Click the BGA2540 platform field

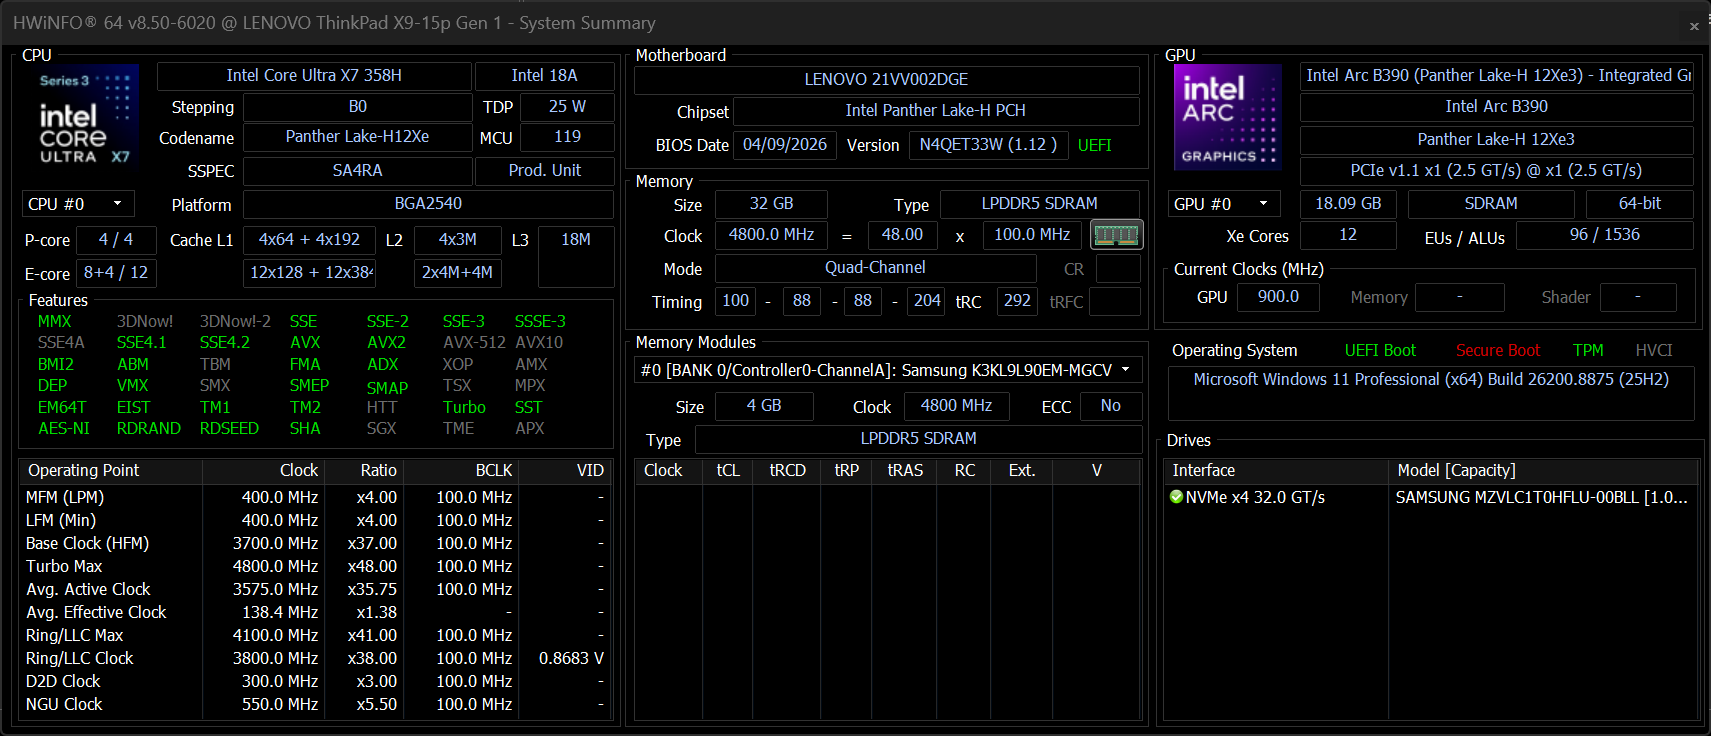coord(428,204)
